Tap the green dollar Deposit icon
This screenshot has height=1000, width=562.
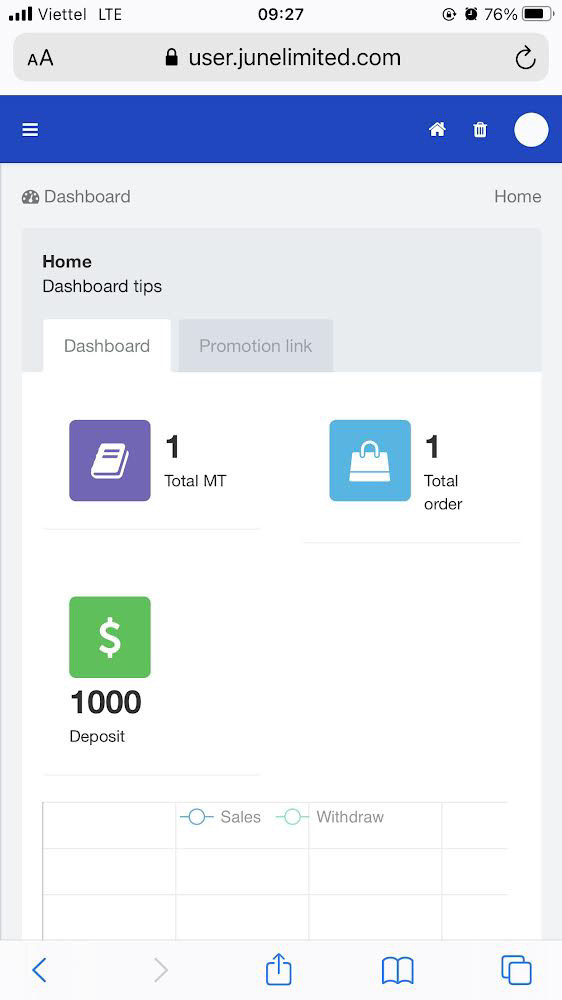110,637
